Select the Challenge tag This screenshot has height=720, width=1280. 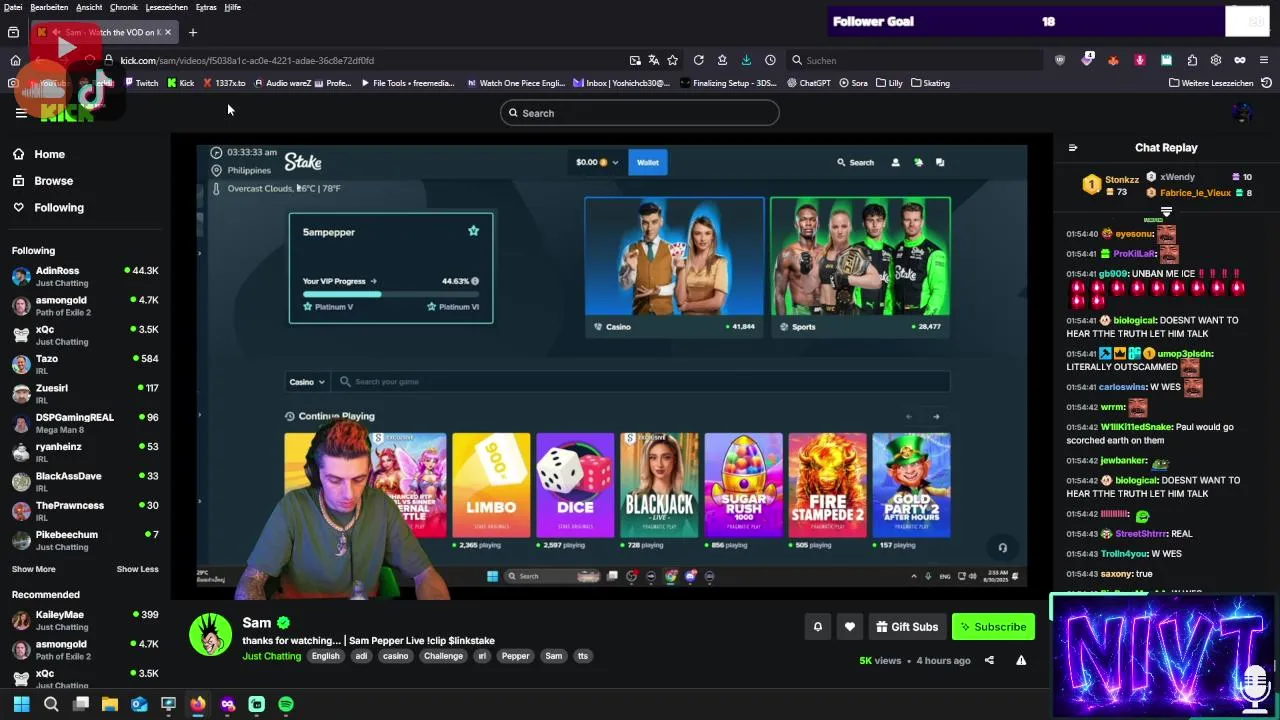443,656
